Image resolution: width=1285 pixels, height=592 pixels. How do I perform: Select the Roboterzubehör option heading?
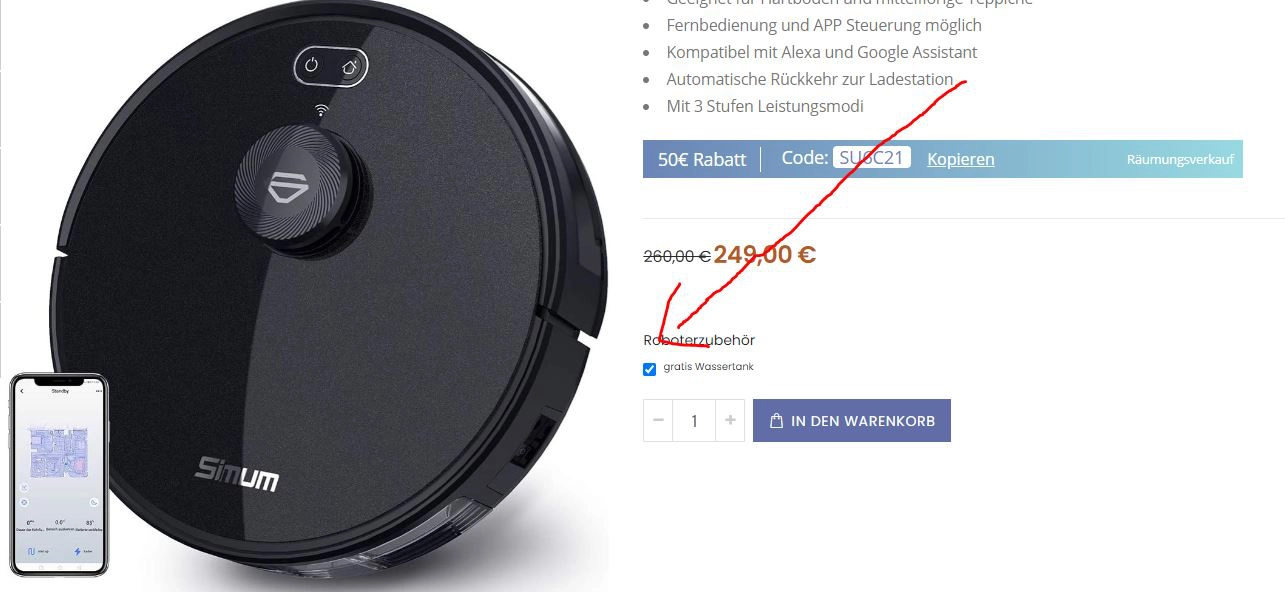pyautogui.click(x=699, y=340)
